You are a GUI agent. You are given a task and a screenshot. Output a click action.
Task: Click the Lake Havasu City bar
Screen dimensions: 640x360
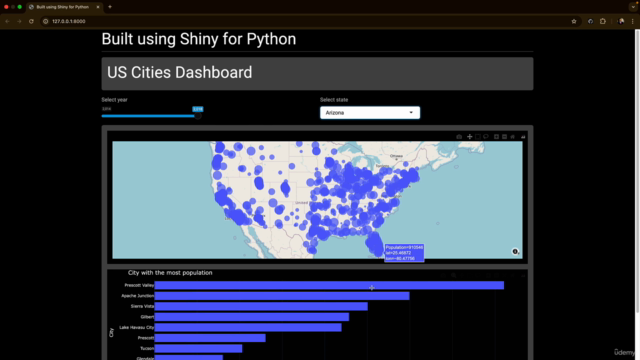click(x=248, y=327)
